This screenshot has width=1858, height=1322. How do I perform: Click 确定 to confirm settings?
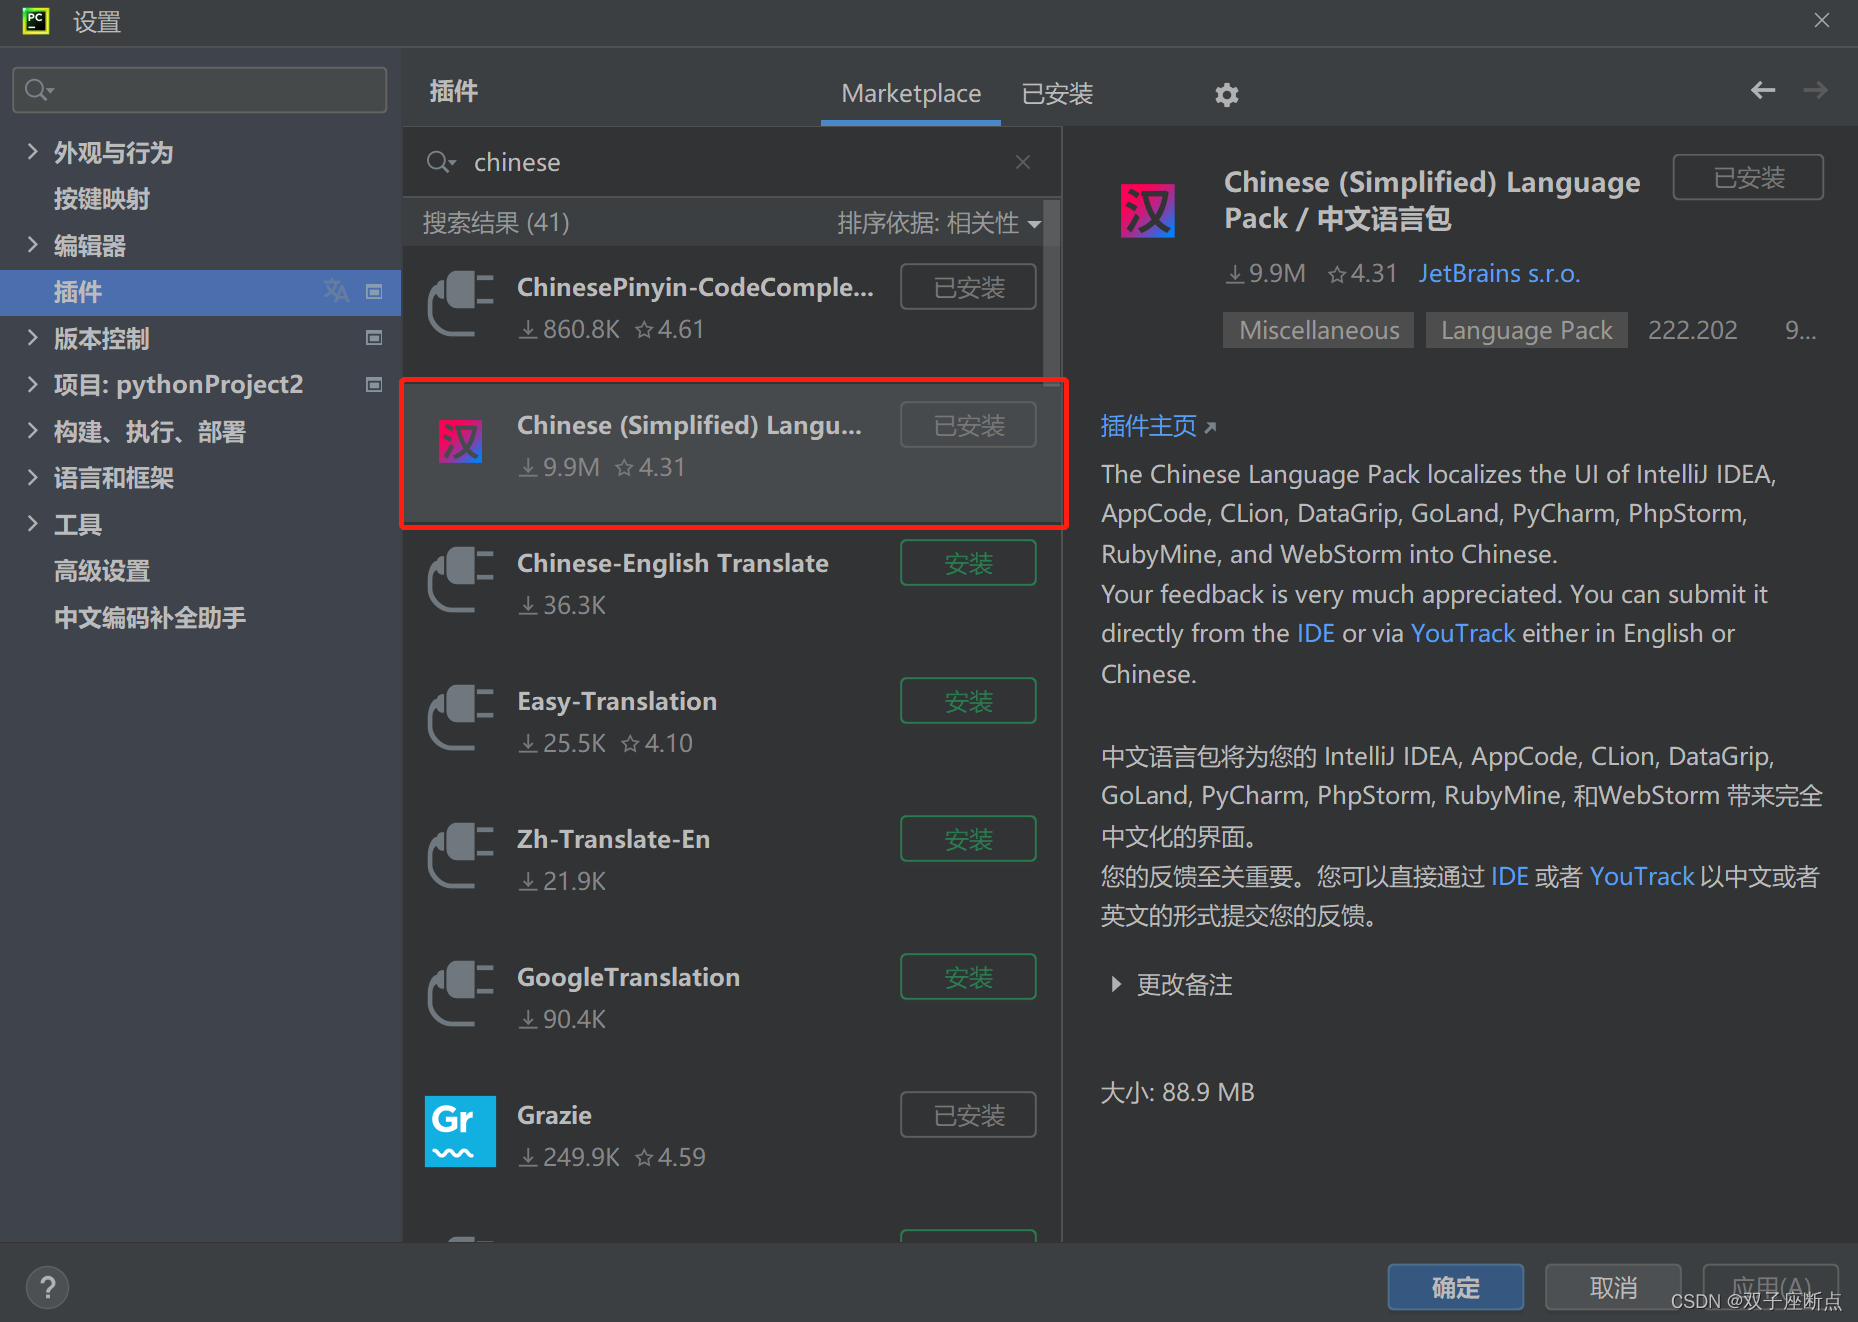1455,1287
